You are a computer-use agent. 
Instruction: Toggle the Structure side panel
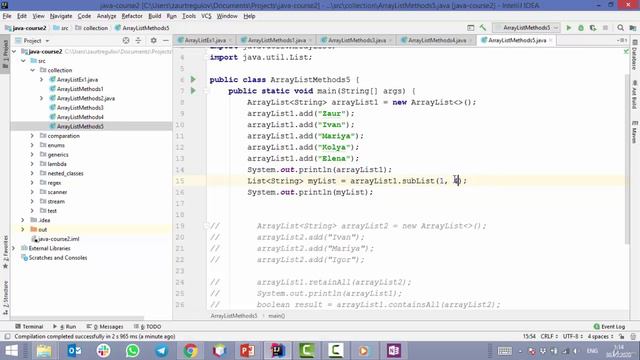click(x=5, y=297)
